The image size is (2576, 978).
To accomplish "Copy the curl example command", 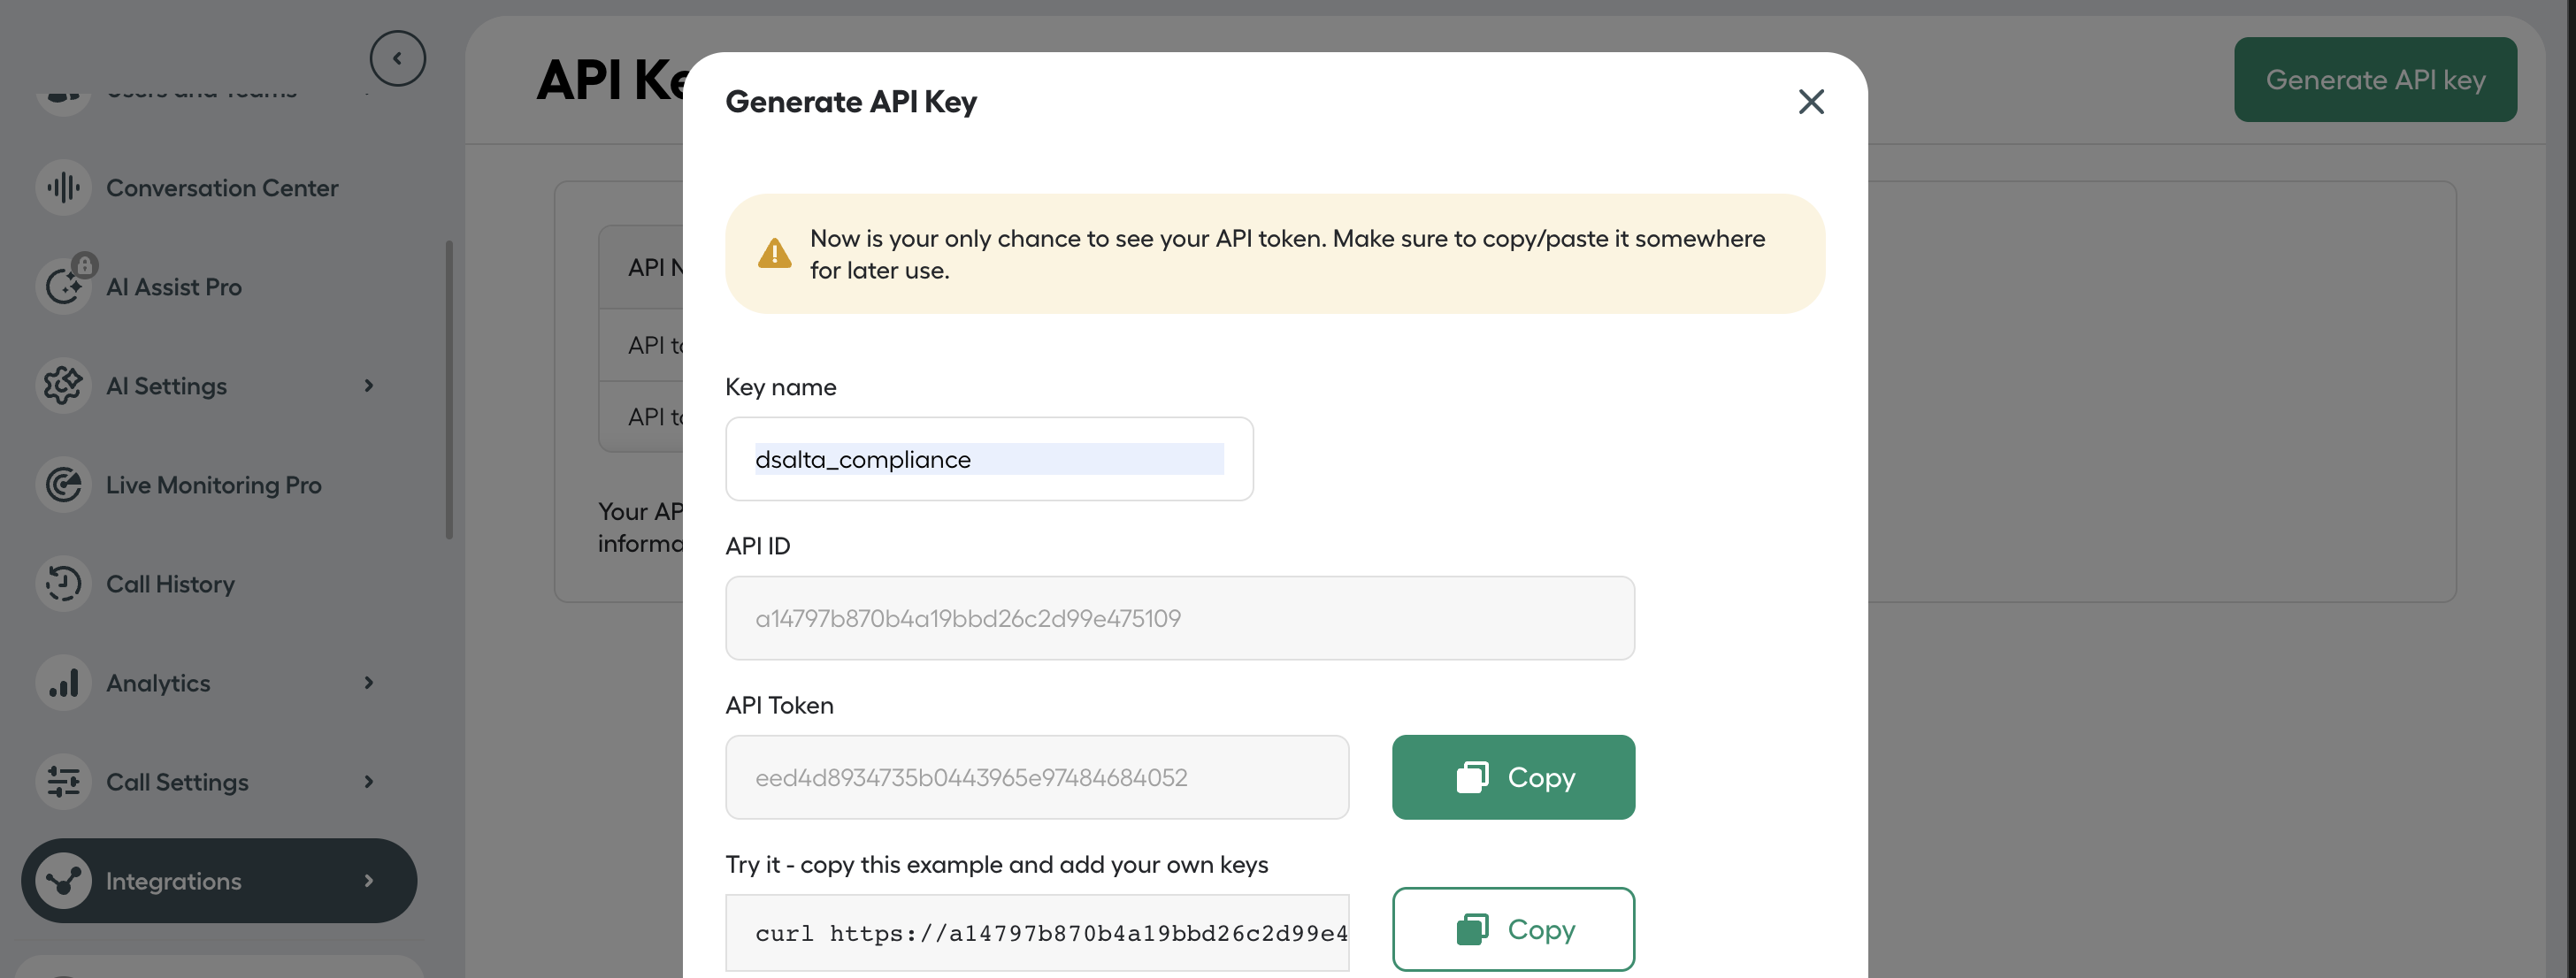I will pos(1513,929).
